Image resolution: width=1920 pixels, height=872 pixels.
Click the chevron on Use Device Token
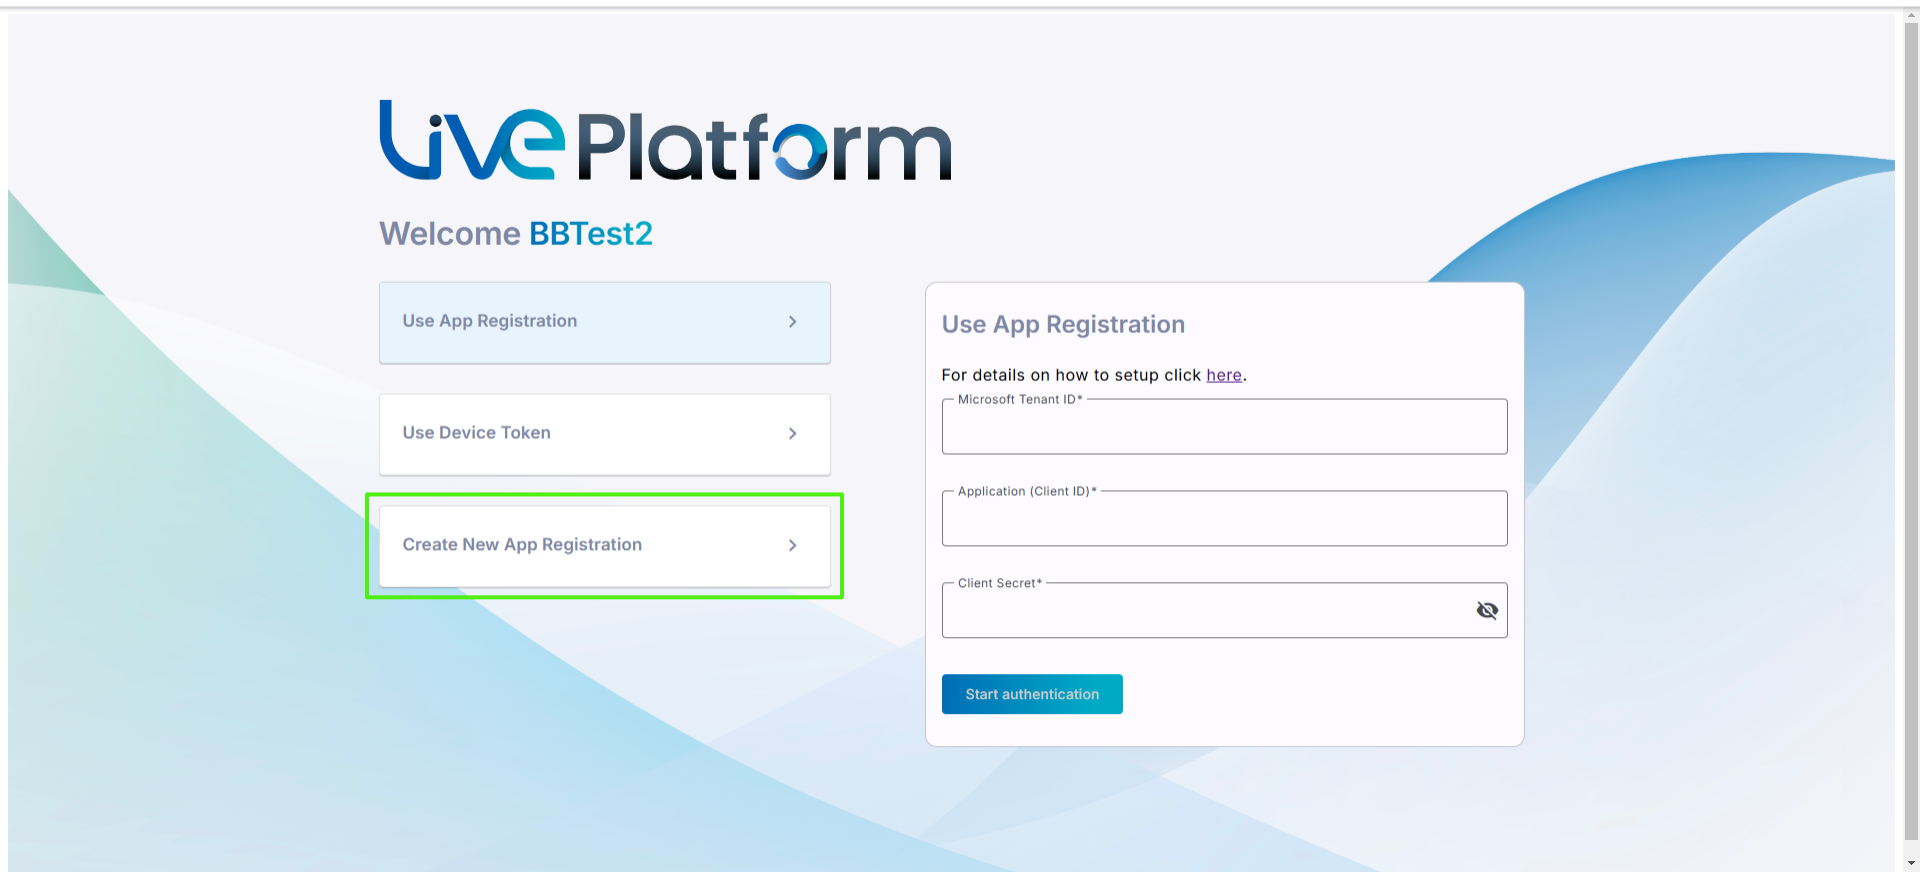point(792,434)
